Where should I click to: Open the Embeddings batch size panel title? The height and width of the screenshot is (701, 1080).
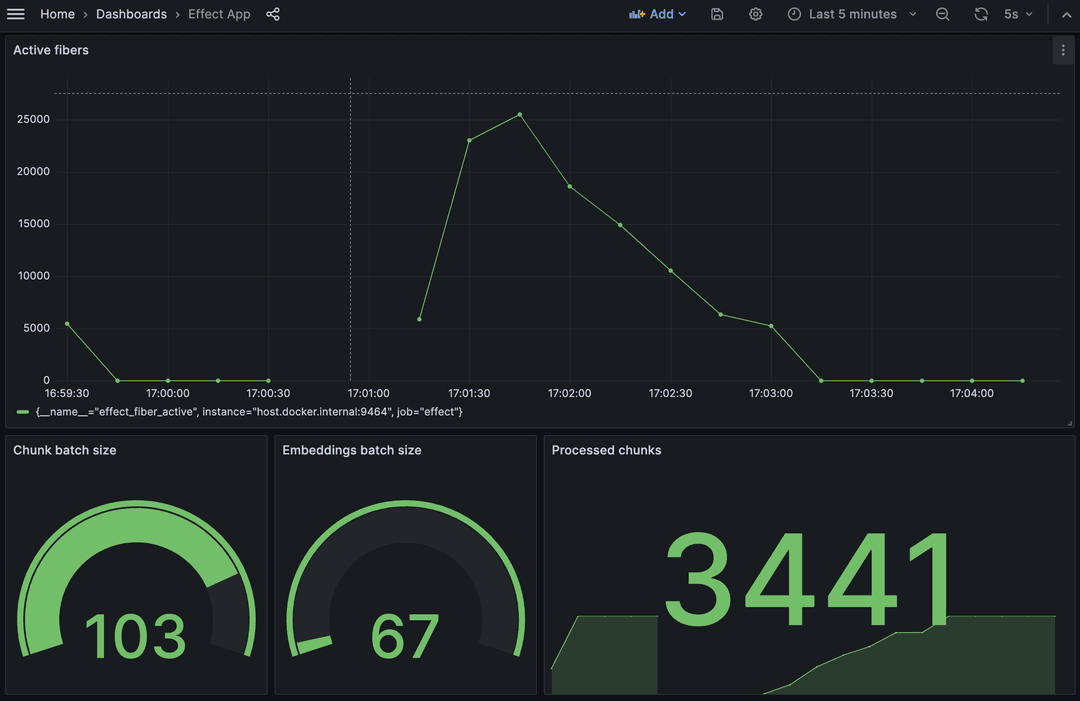click(351, 450)
